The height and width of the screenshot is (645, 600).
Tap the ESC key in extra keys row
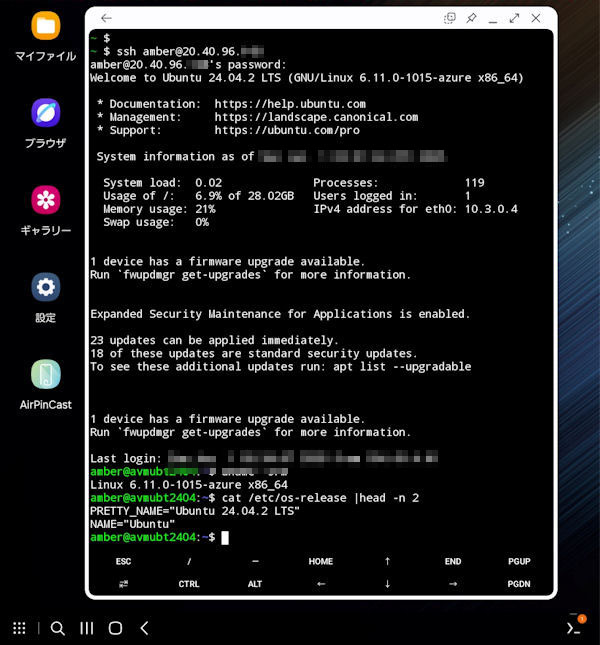click(x=123, y=561)
